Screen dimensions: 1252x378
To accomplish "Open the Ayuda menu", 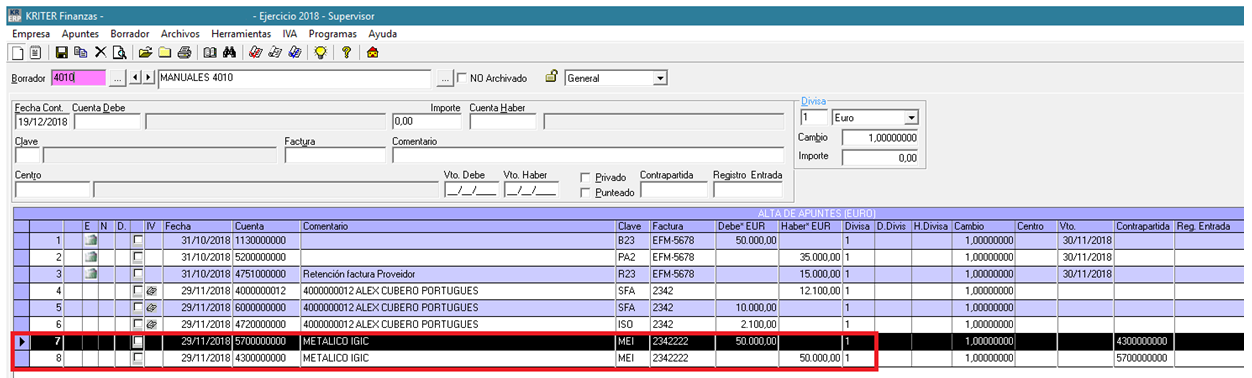I will (383, 33).
